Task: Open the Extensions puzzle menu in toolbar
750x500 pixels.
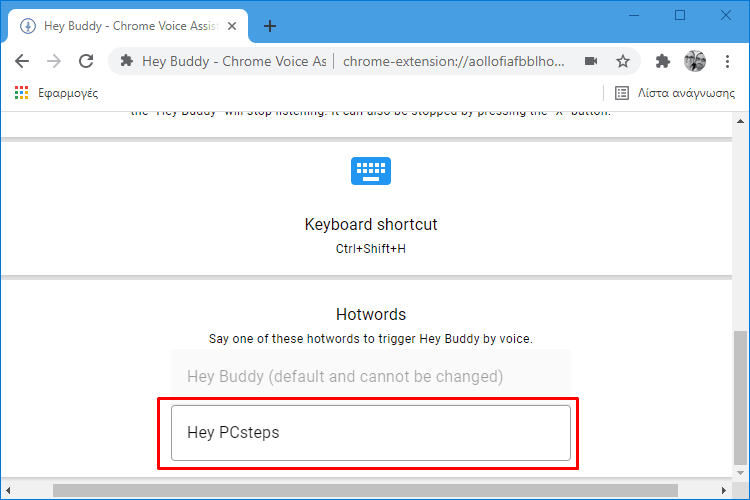Action: (x=662, y=61)
